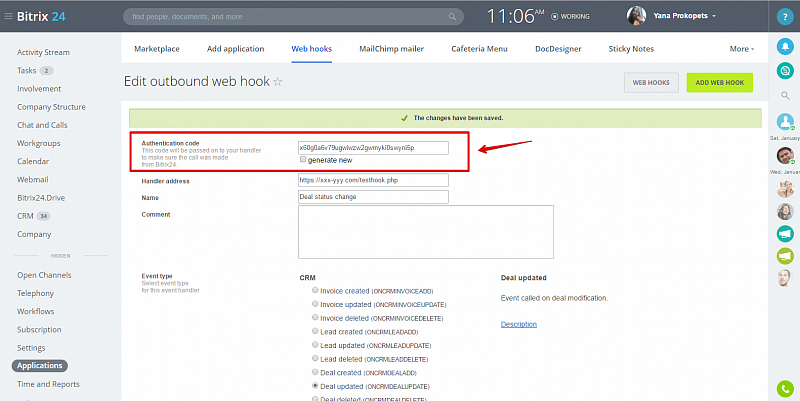Open the Marketplace tab
The width and height of the screenshot is (800, 401).
coord(157,49)
